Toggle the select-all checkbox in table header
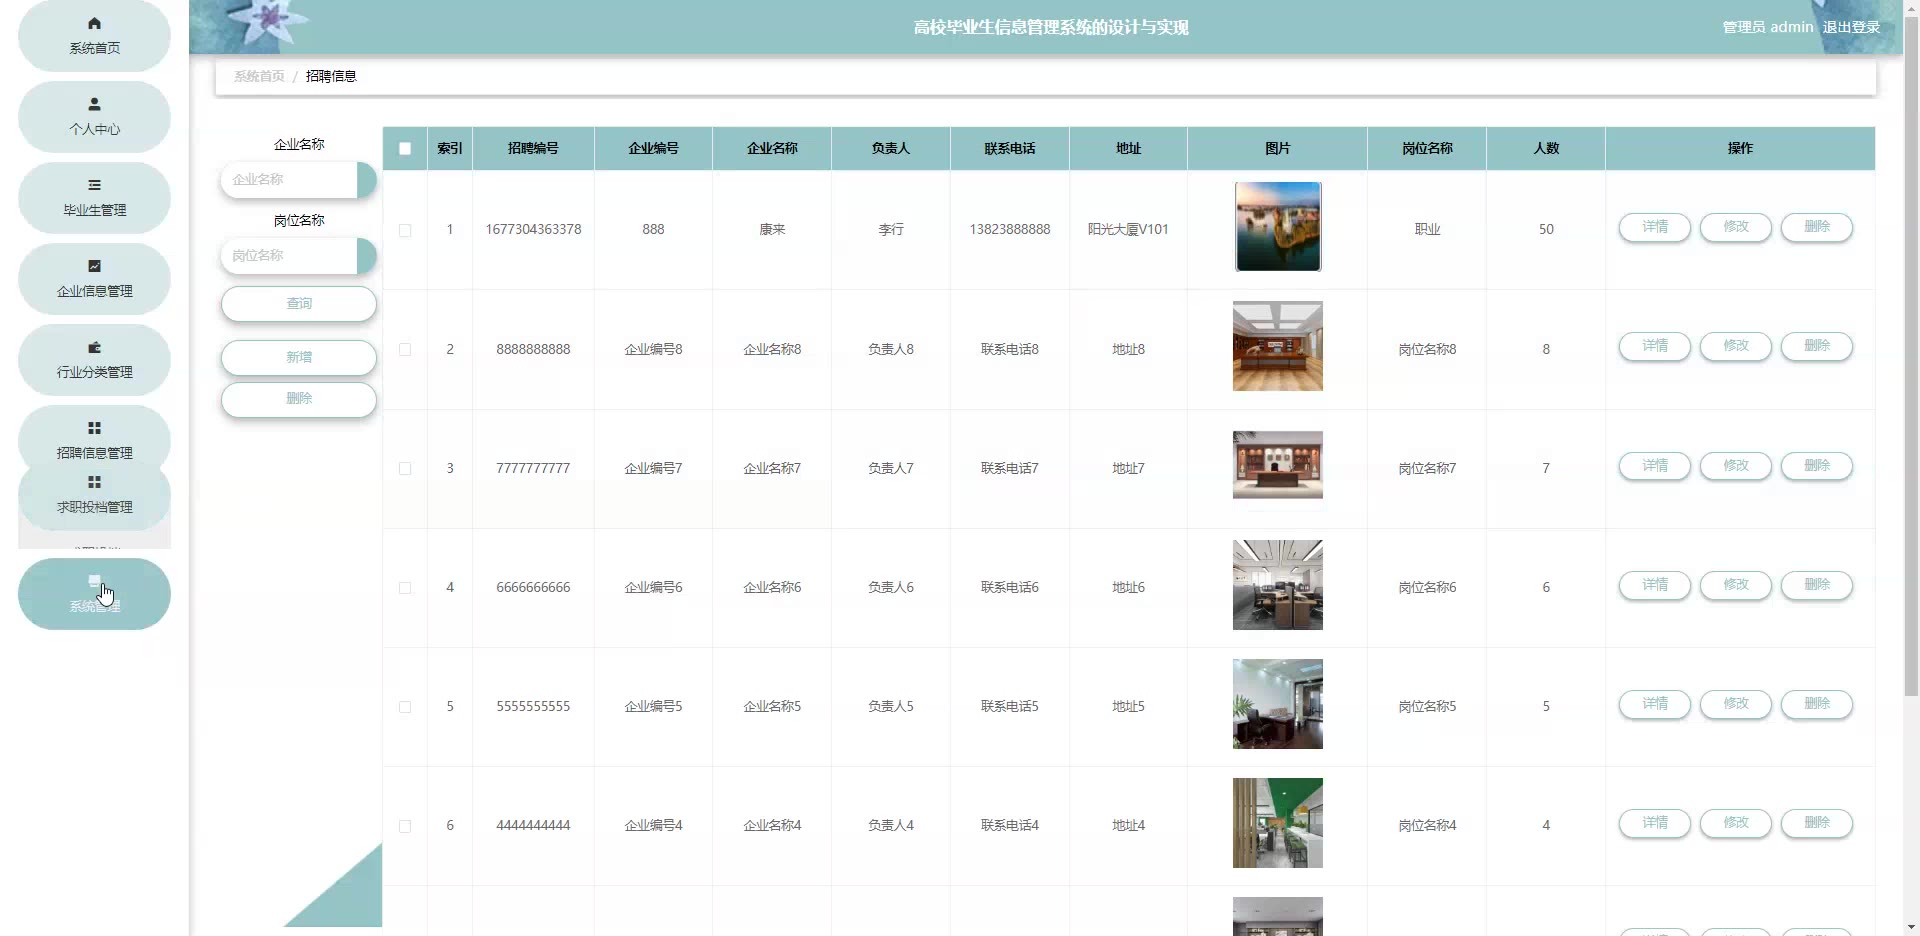Image resolution: width=1920 pixels, height=936 pixels. point(405,149)
